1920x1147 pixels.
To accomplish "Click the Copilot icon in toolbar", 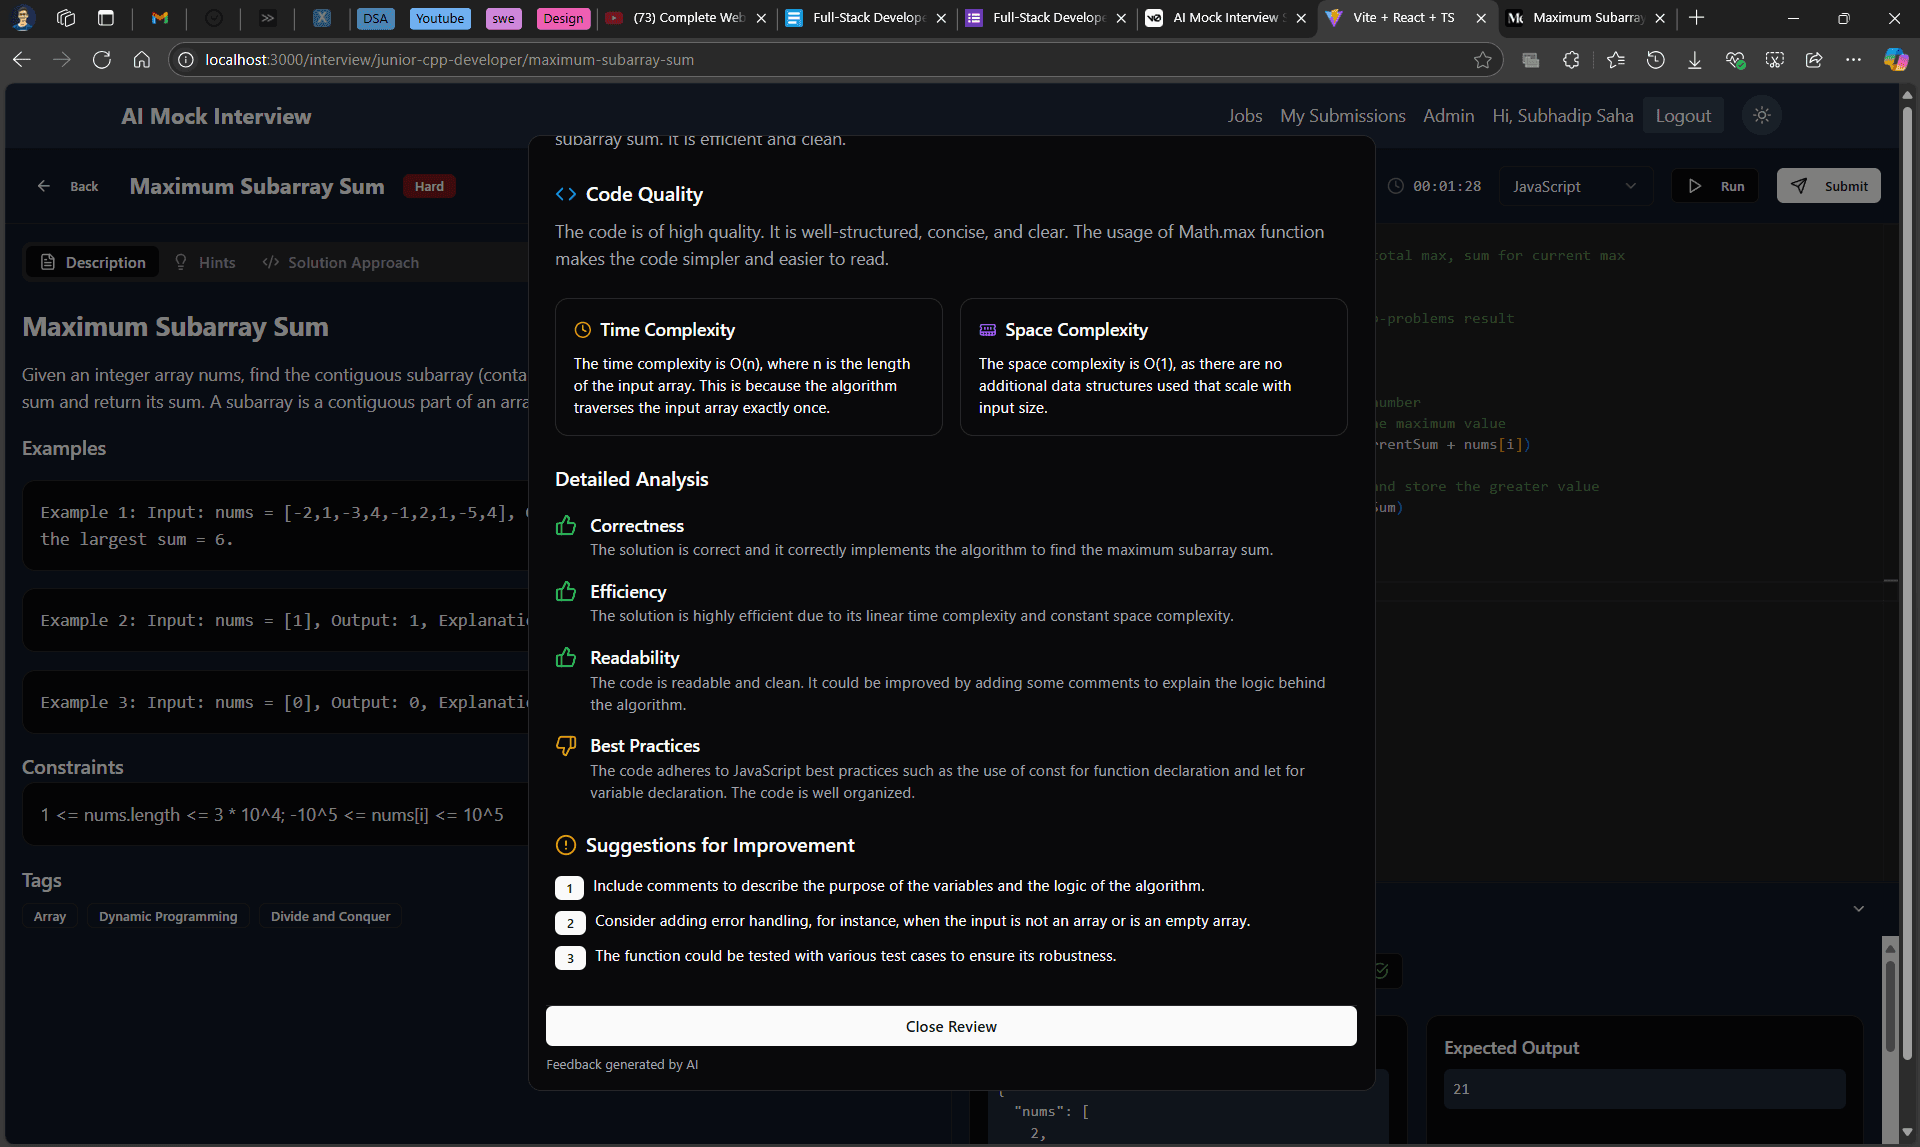I will pyautogui.click(x=1895, y=60).
